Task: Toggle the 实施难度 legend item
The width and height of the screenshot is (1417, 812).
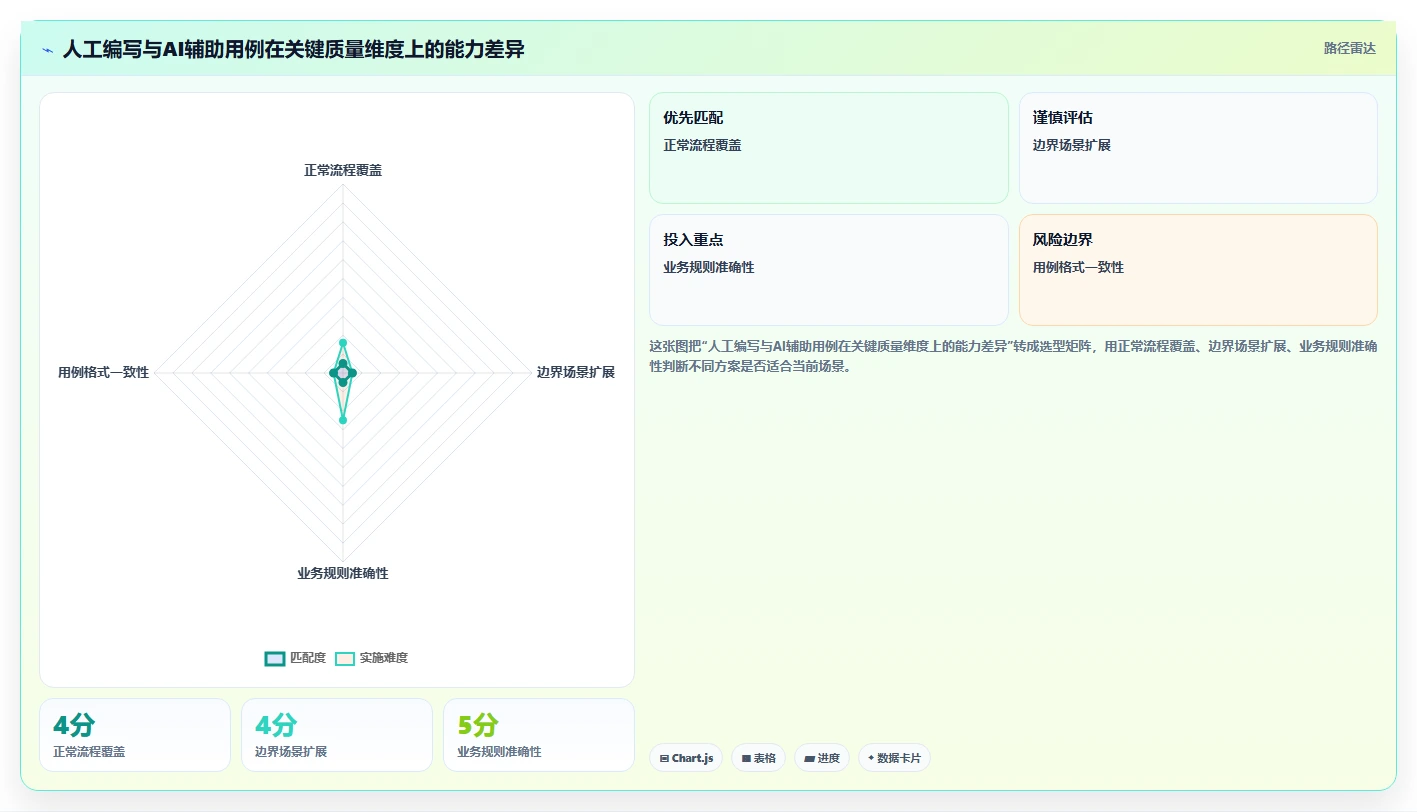Action: (x=371, y=658)
